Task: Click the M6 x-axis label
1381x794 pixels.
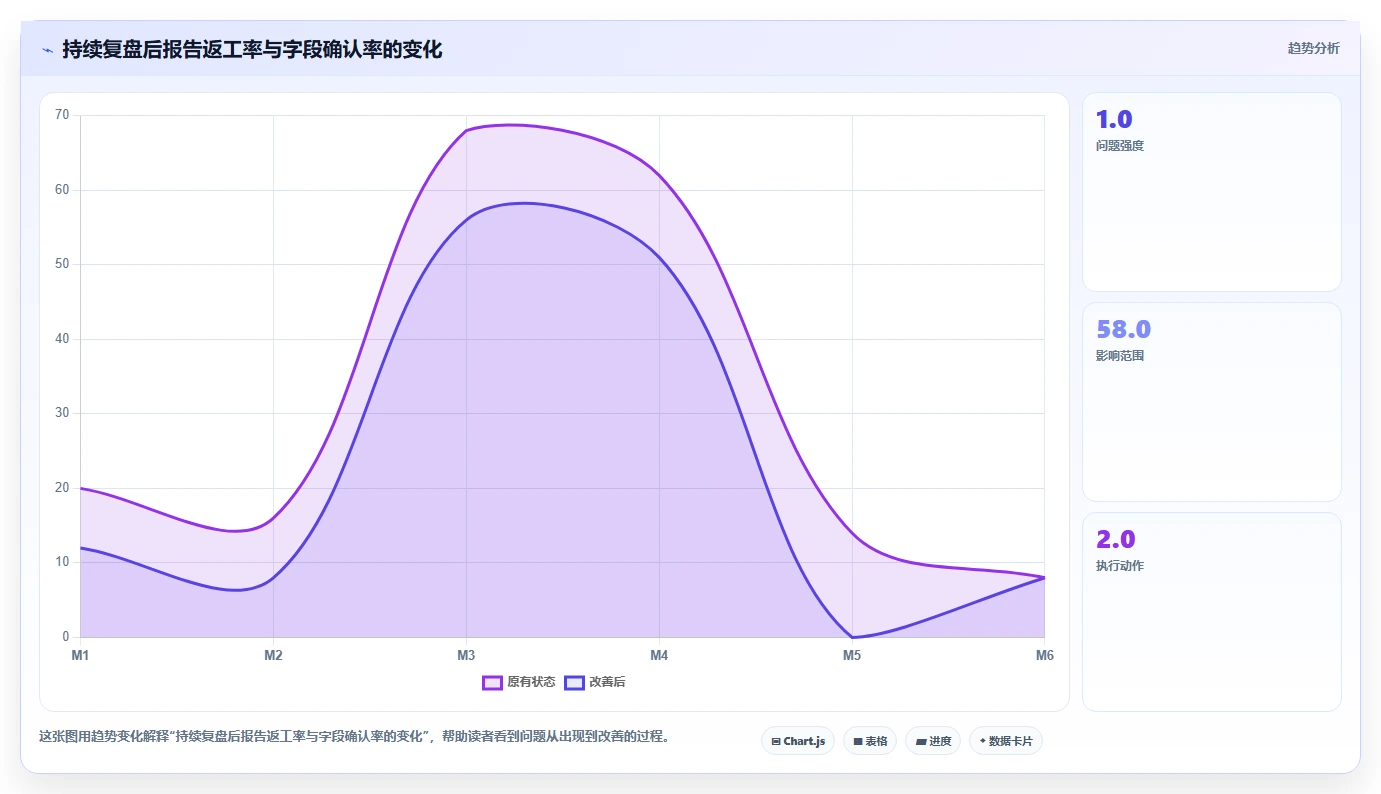Action: (x=1045, y=655)
